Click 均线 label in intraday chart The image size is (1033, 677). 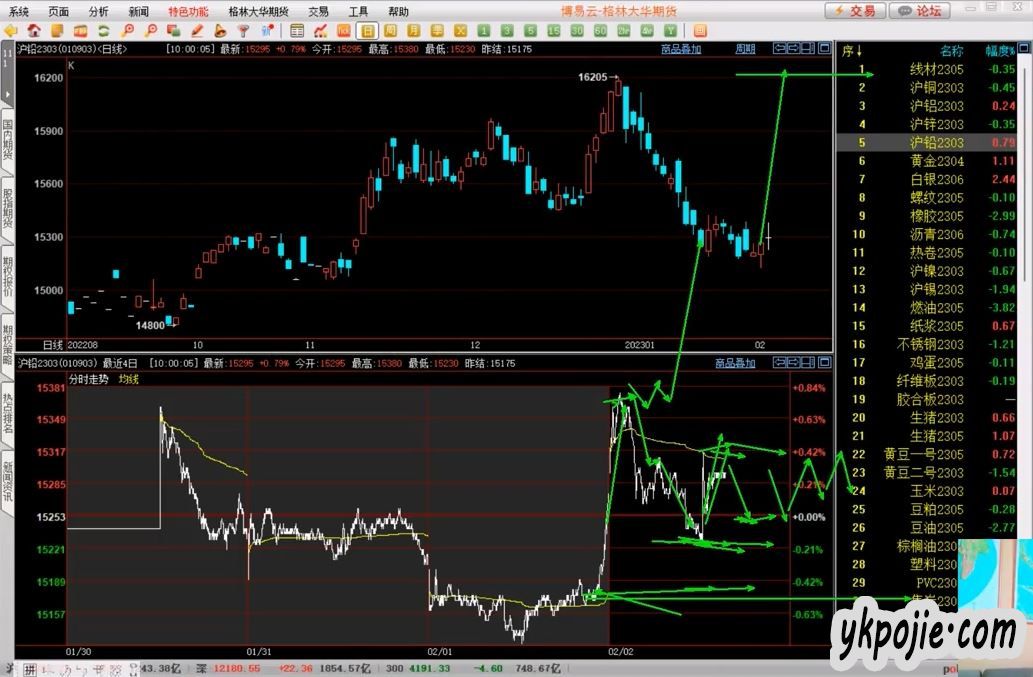(129, 379)
